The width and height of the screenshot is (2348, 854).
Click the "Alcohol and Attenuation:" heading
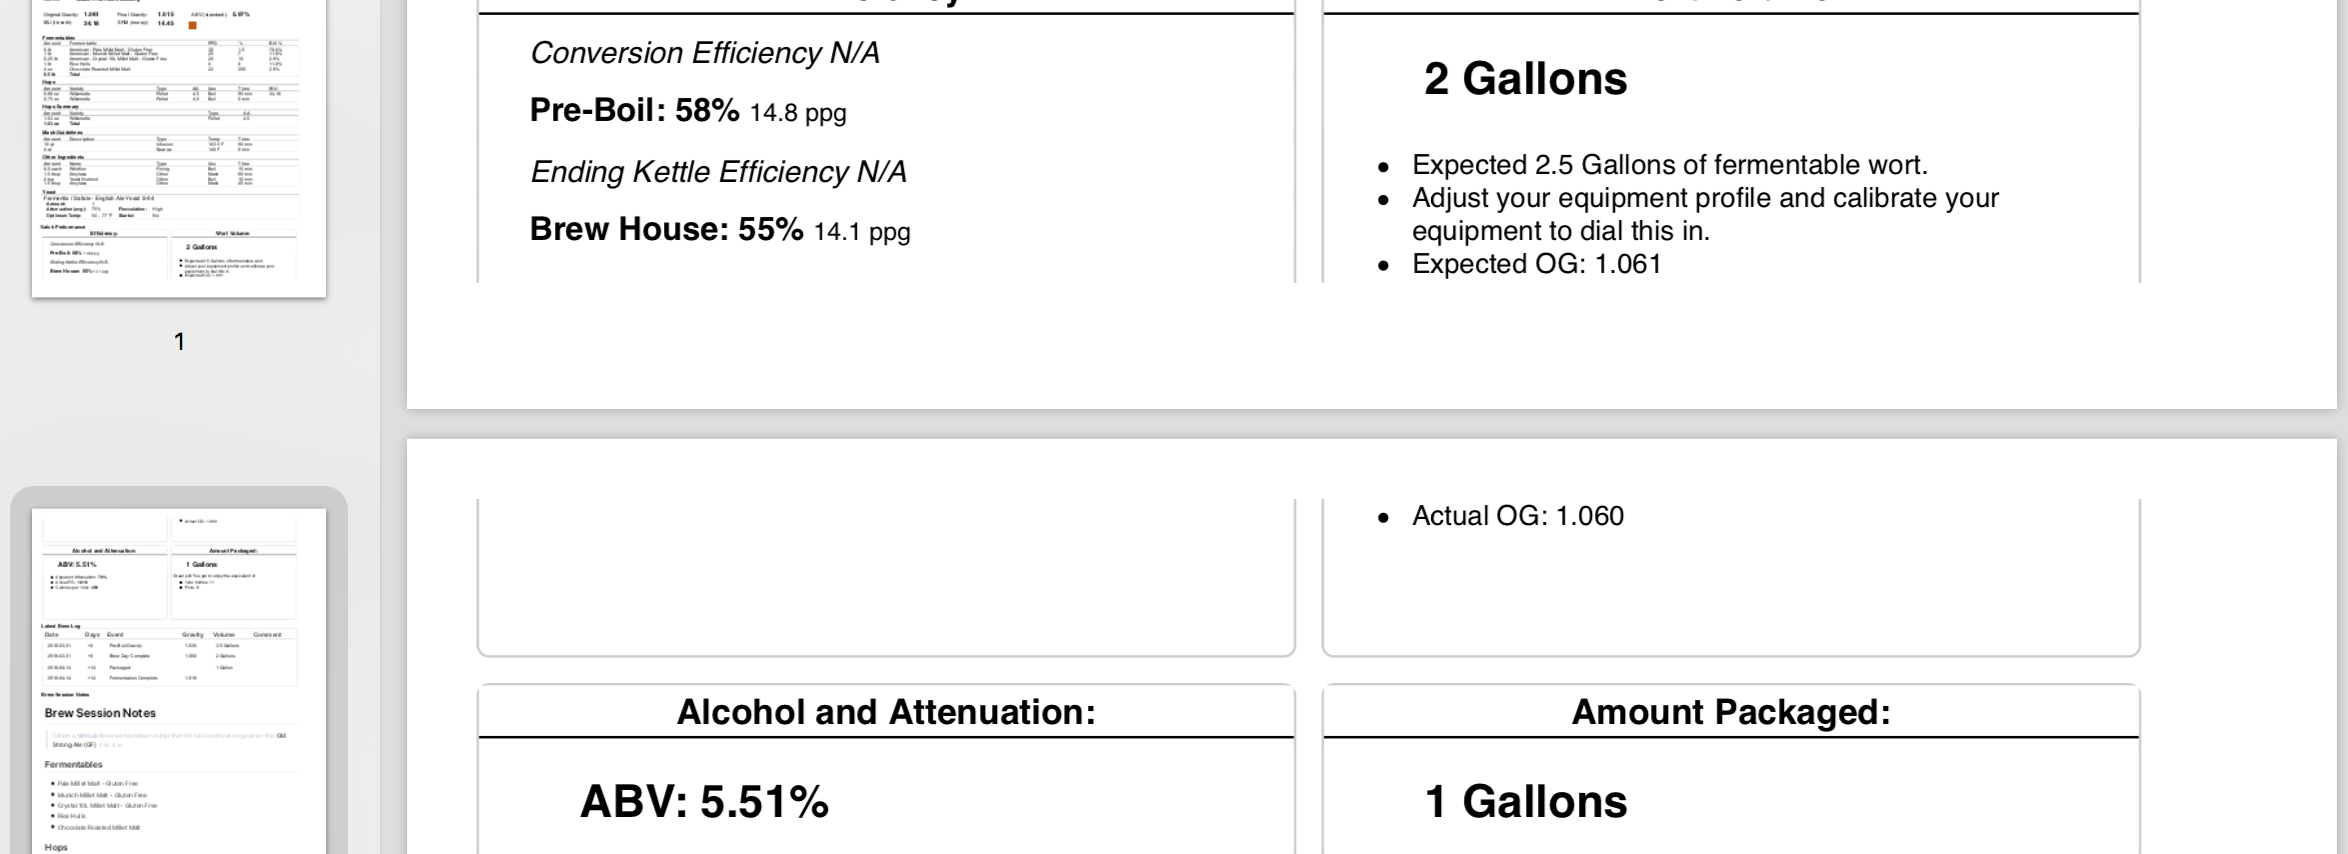(x=886, y=712)
